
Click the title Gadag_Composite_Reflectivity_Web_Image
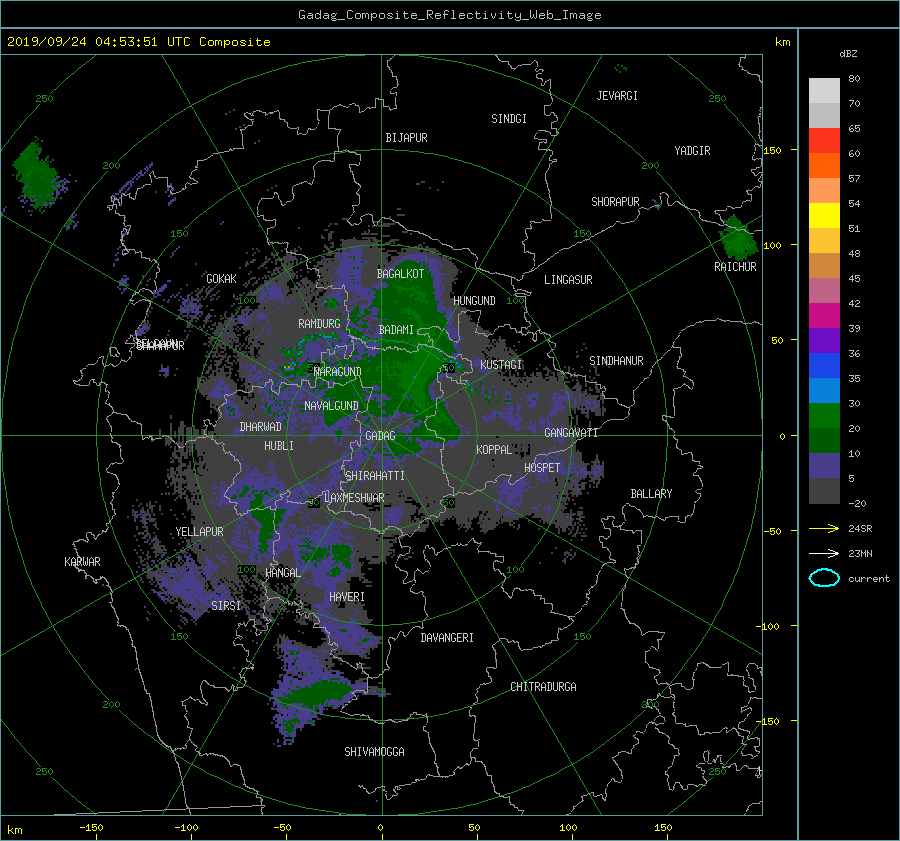[449, 15]
